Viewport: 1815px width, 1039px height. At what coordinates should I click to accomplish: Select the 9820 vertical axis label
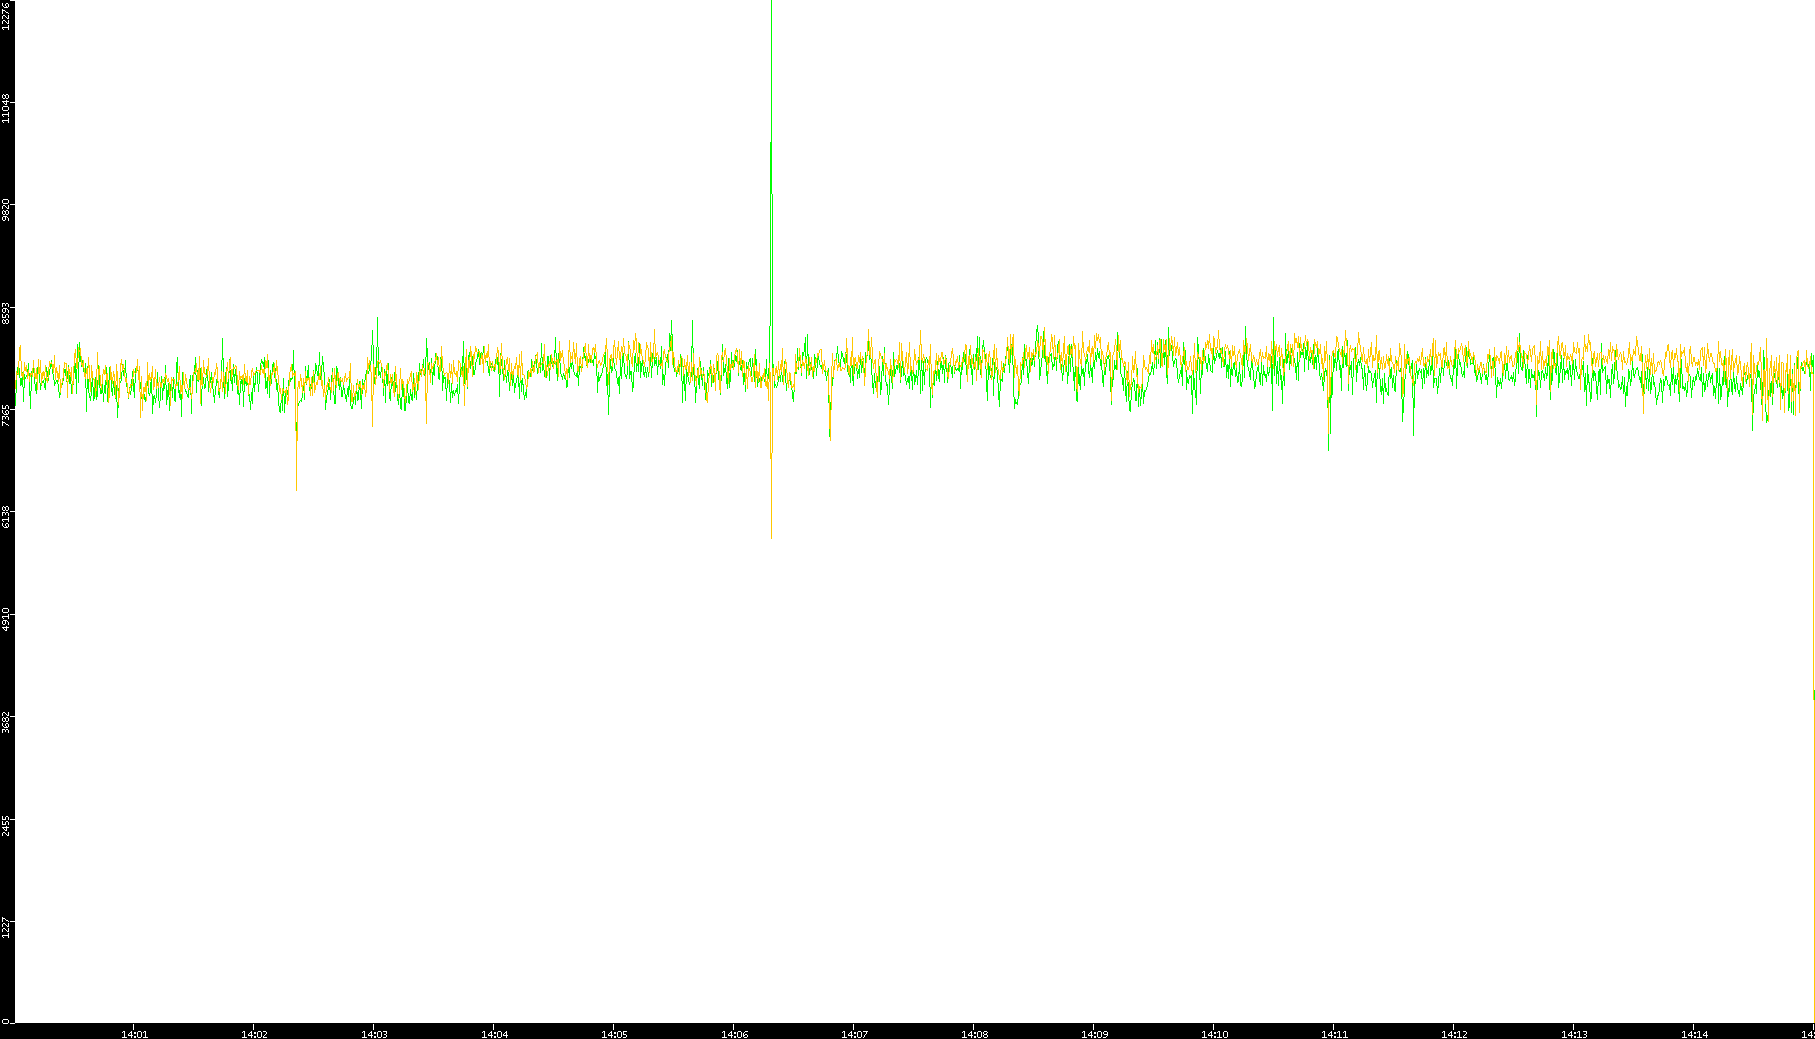pyautogui.click(x=7, y=210)
